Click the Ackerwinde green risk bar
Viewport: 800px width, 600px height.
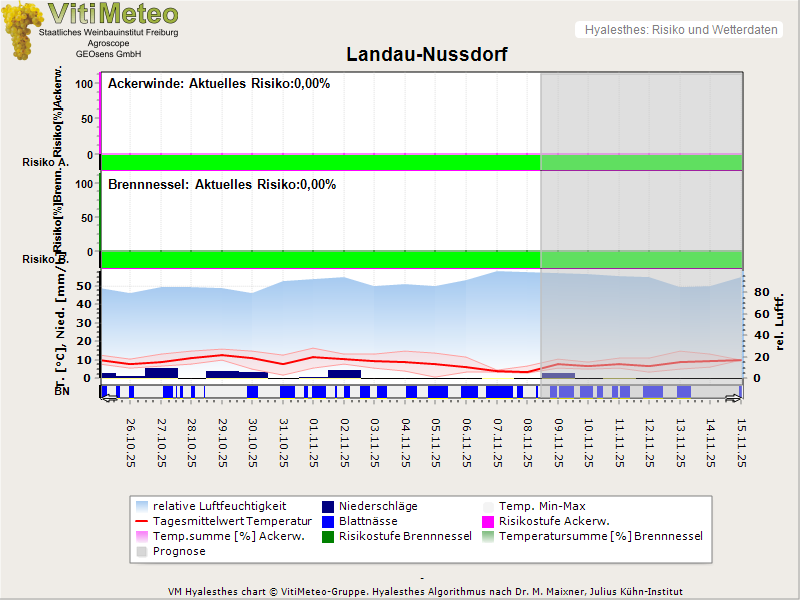tap(320, 162)
